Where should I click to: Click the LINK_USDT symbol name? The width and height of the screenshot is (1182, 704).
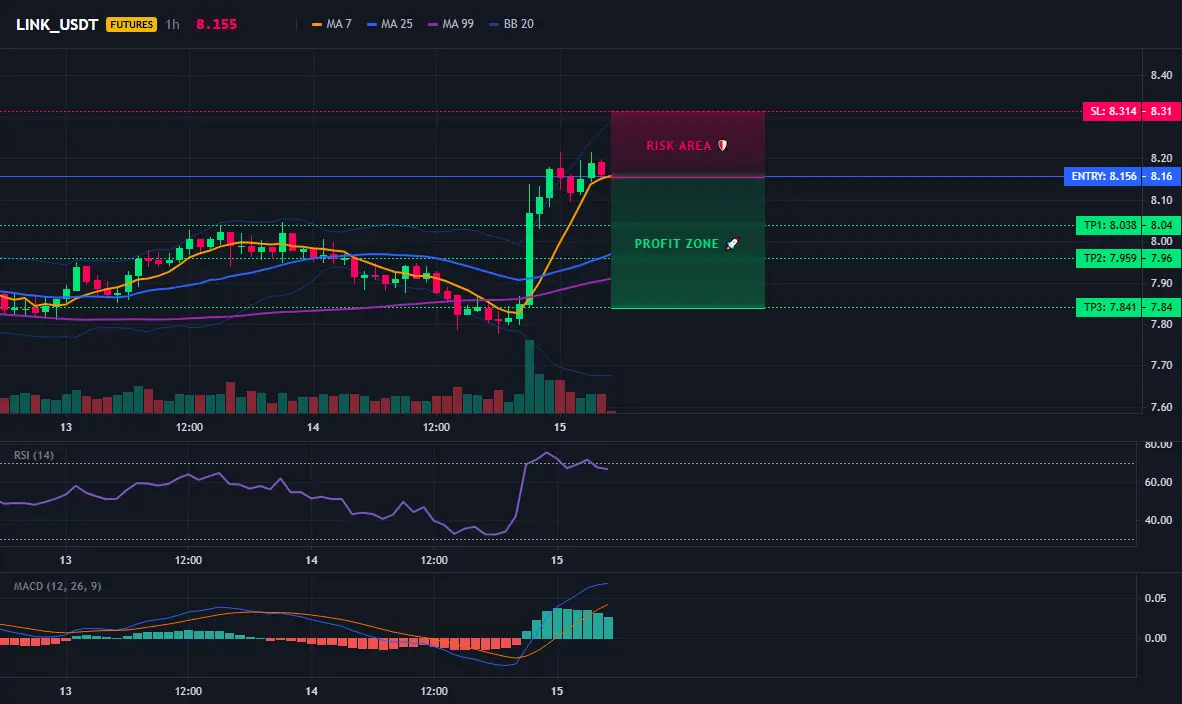tap(57, 24)
